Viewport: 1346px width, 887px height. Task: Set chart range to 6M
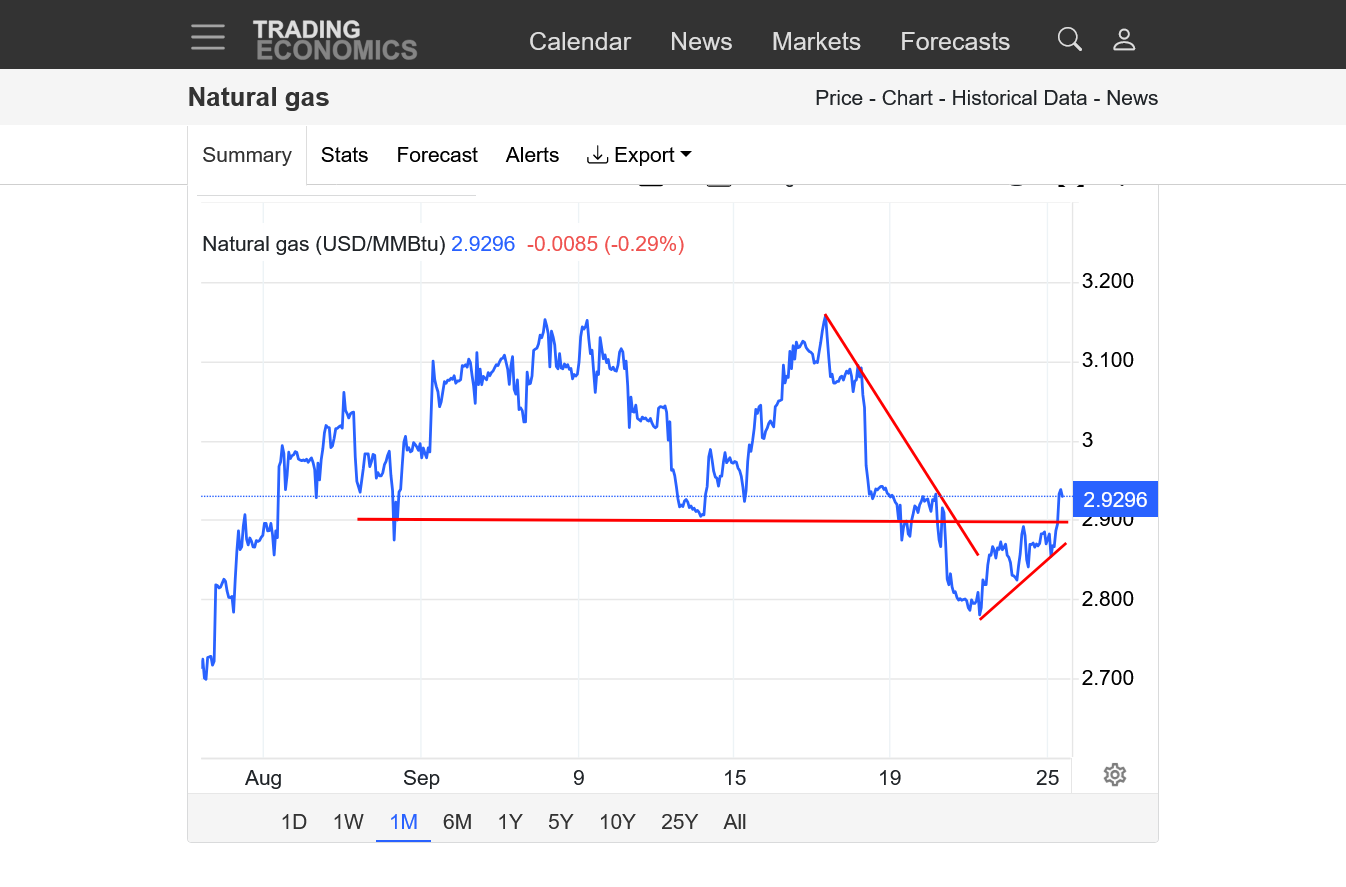(x=457, y=822)
